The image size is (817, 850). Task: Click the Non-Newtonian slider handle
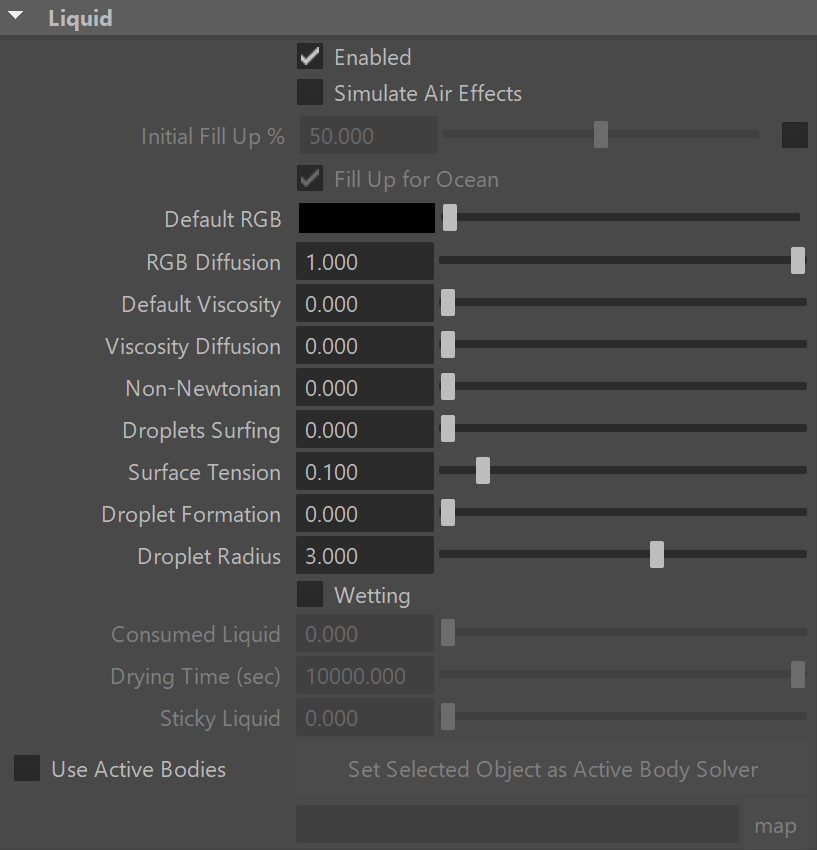(448, 387)
